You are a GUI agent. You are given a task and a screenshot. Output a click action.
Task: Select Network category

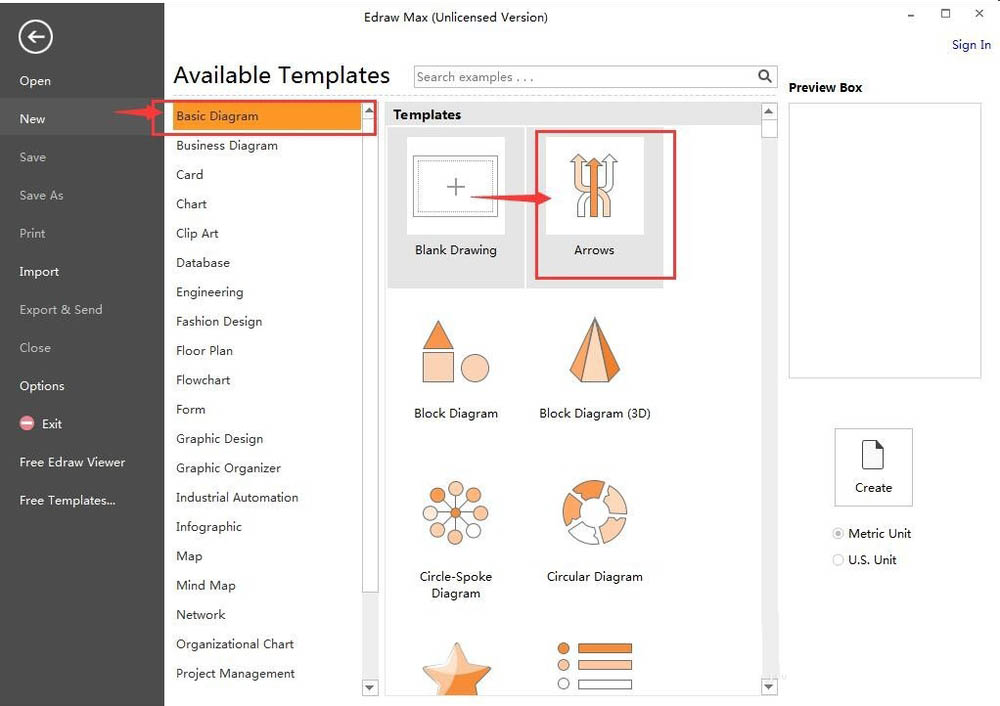pyautogui.click(x=201, y=615)
